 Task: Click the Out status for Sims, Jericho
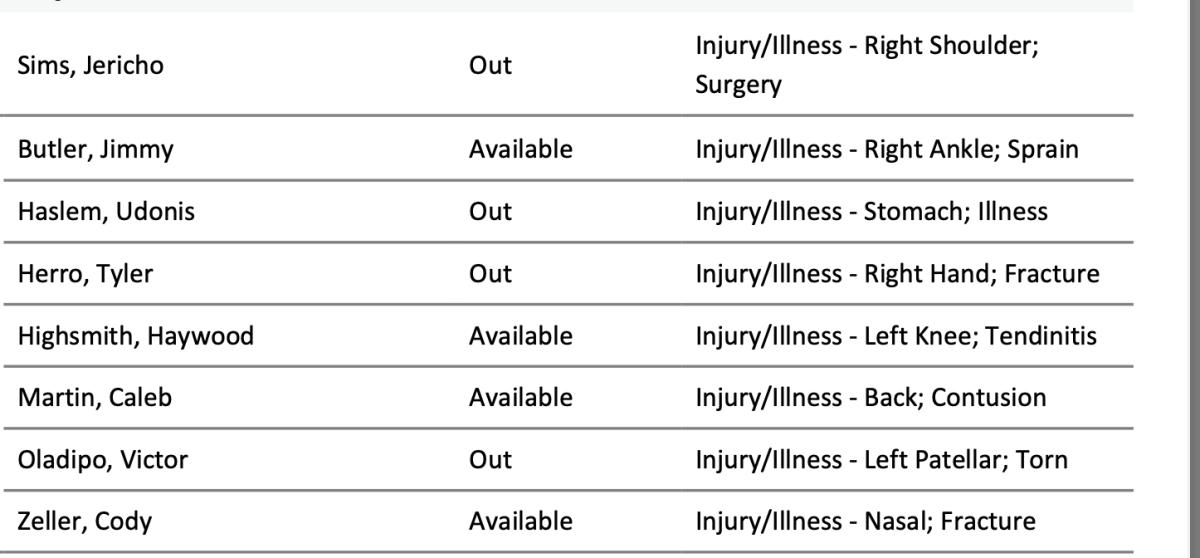coord(490,66)
